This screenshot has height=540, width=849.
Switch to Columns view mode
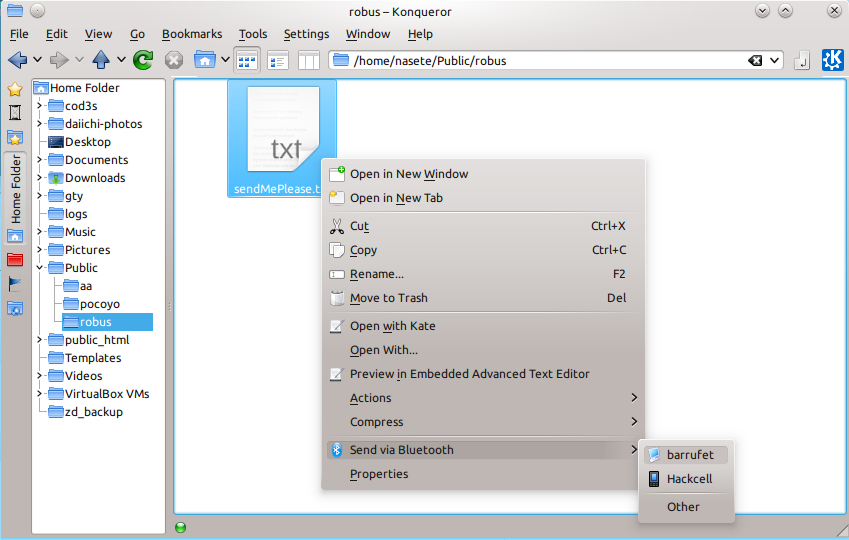tap(309, 60)
